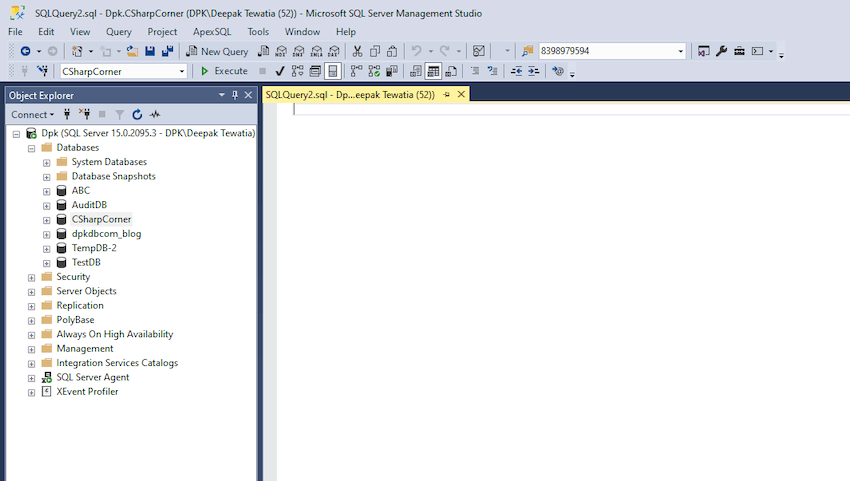Expand the Security folder
The image size is (850, 481).
[31, 278]
